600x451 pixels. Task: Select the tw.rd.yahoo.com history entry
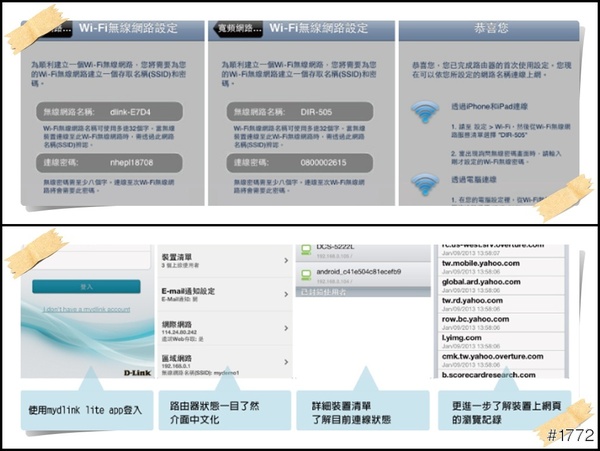coord(501,304)
